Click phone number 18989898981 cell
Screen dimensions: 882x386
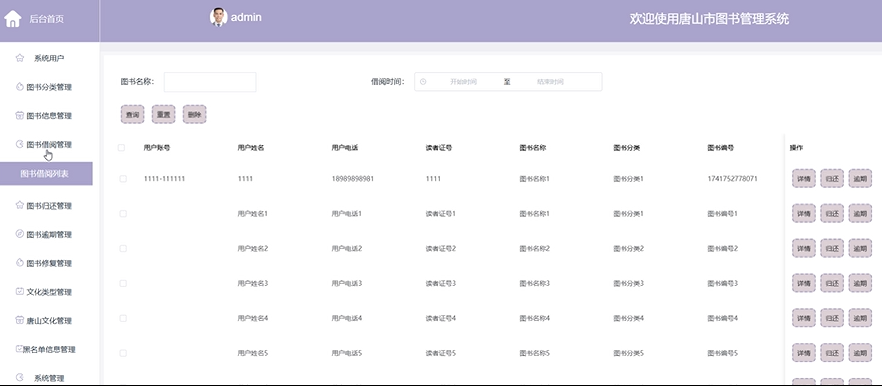tap(353, 179)
